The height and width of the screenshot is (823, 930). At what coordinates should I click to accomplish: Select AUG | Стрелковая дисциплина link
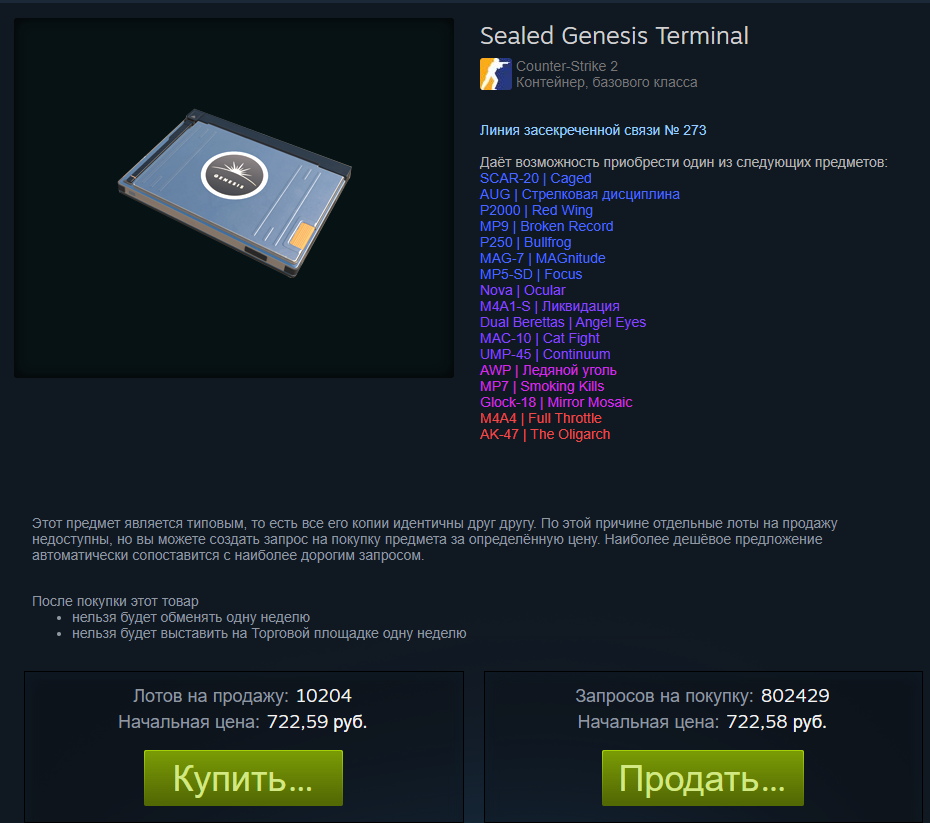tap(579, 194)
